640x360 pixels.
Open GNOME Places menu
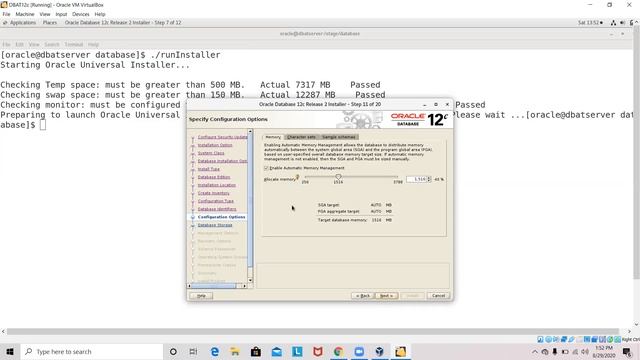click(50, 23)
